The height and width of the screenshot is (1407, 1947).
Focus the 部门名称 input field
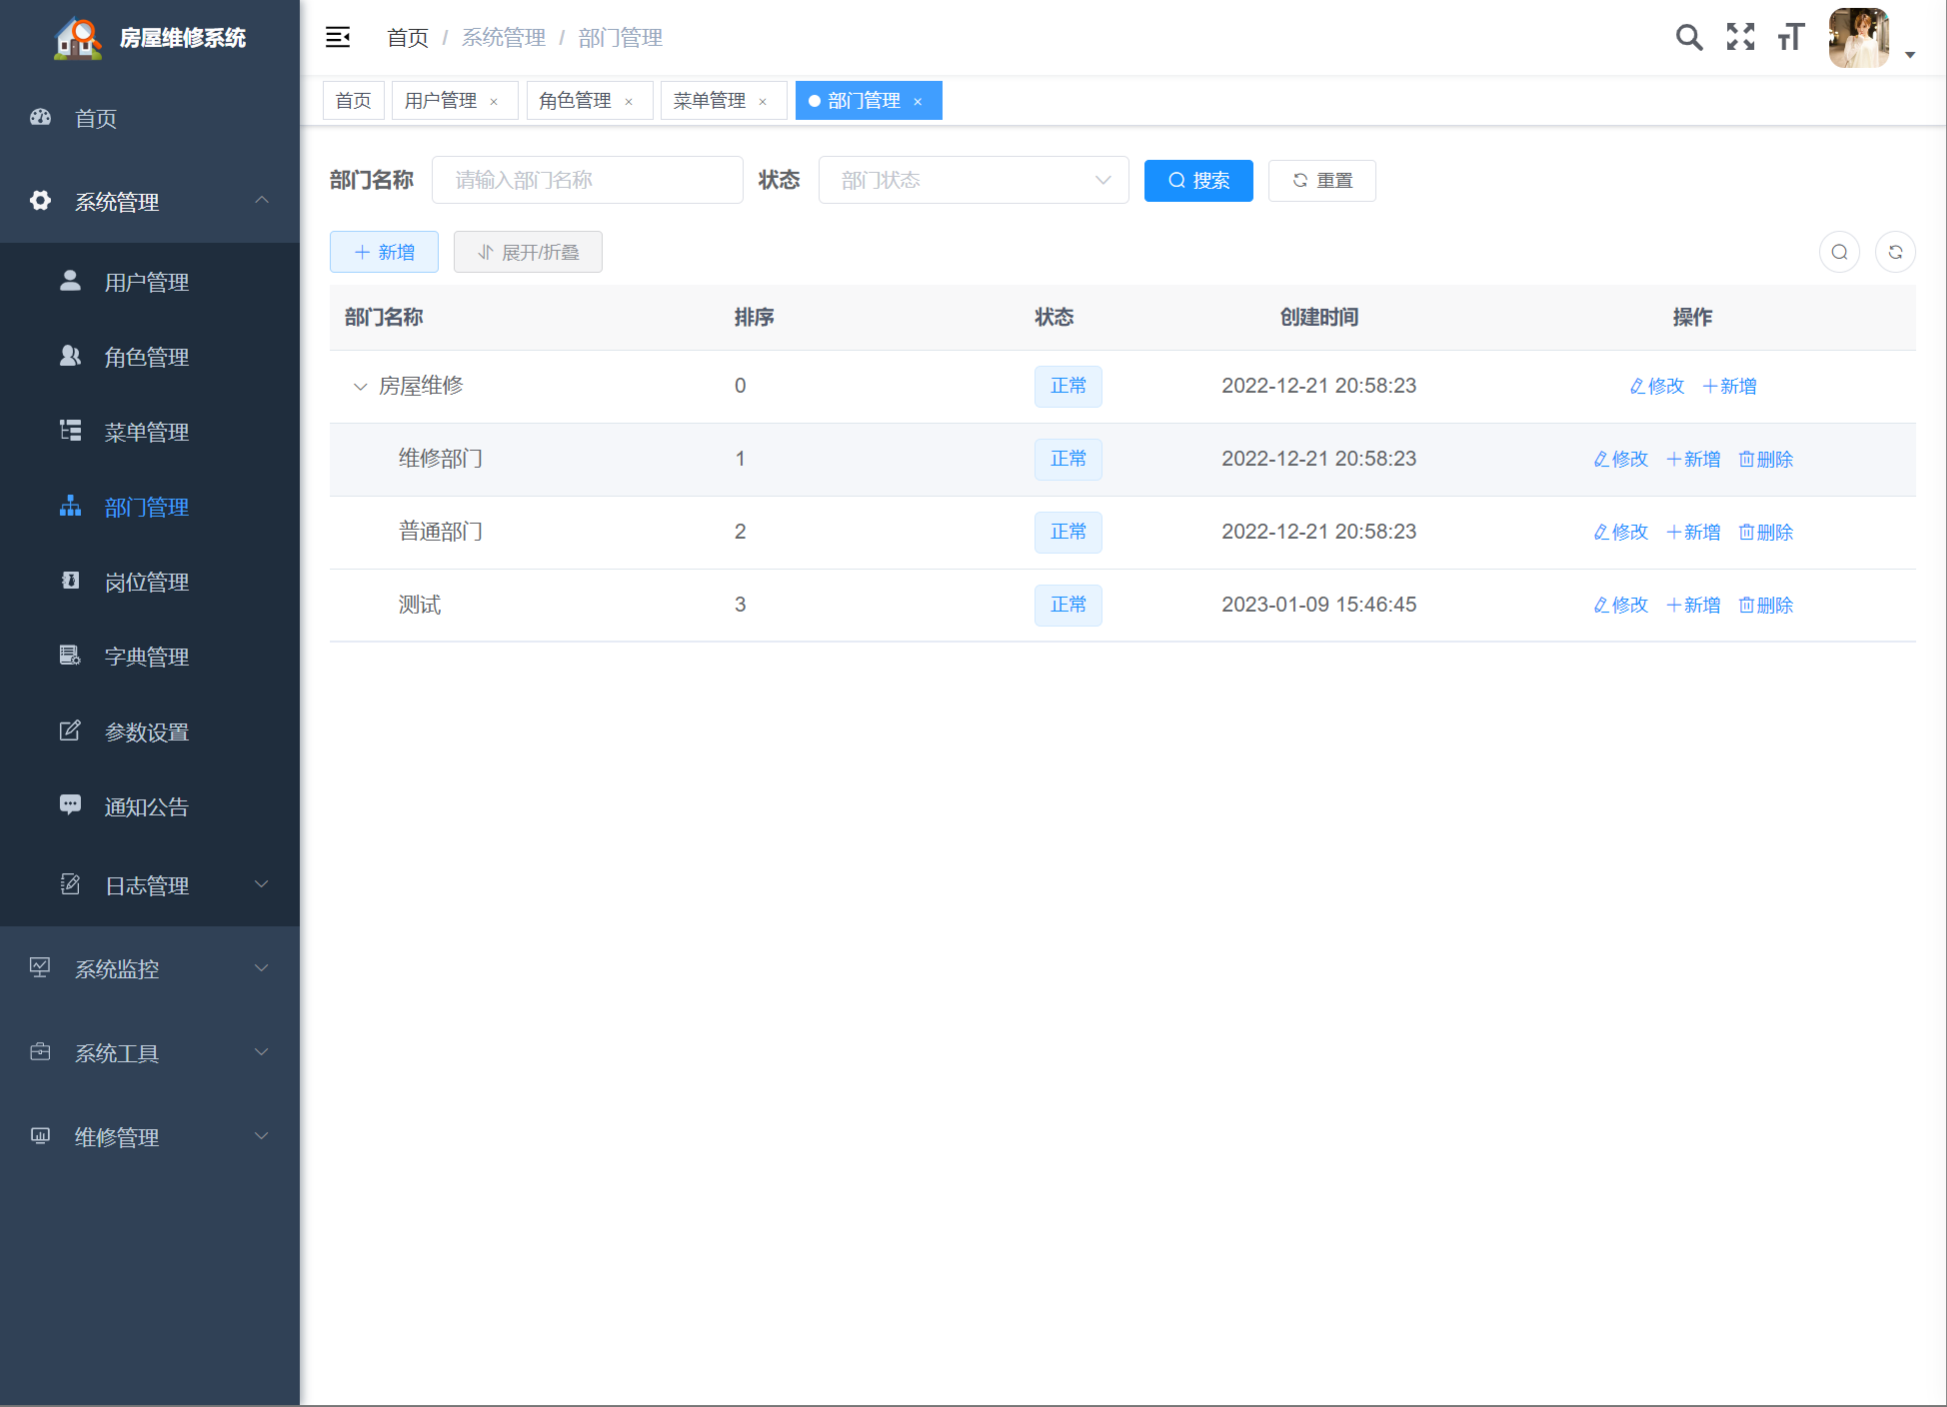point(587,180)
